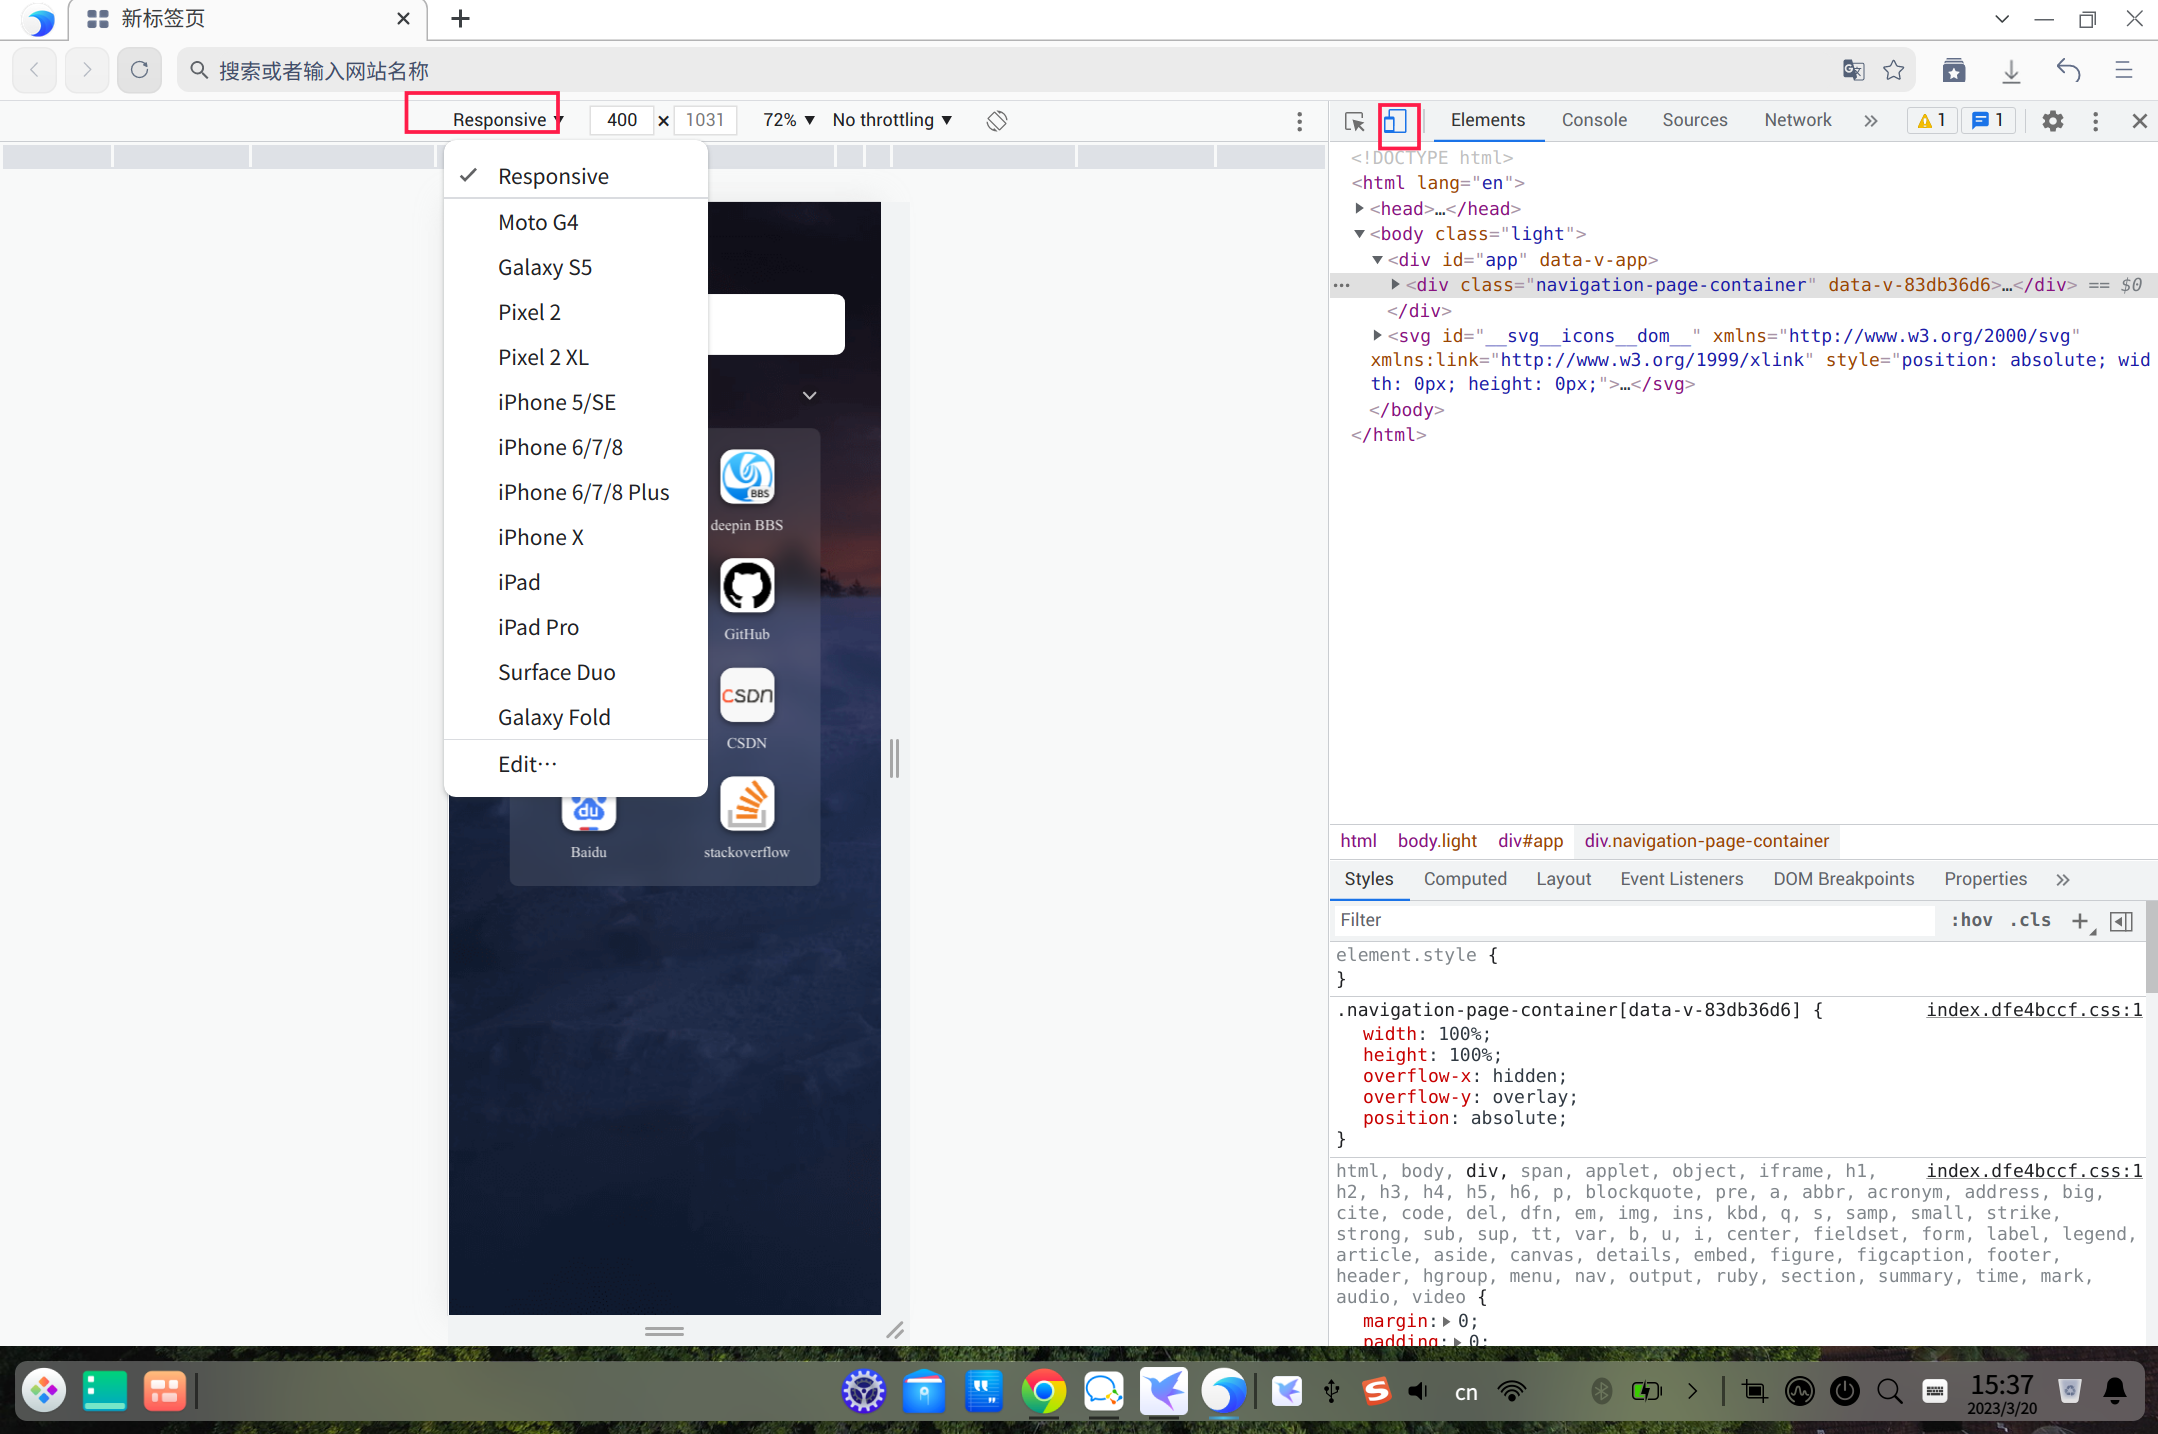The image size is (2158, 1434).
Task: Expand the head element node
Action: click(x=1359, y=208)
